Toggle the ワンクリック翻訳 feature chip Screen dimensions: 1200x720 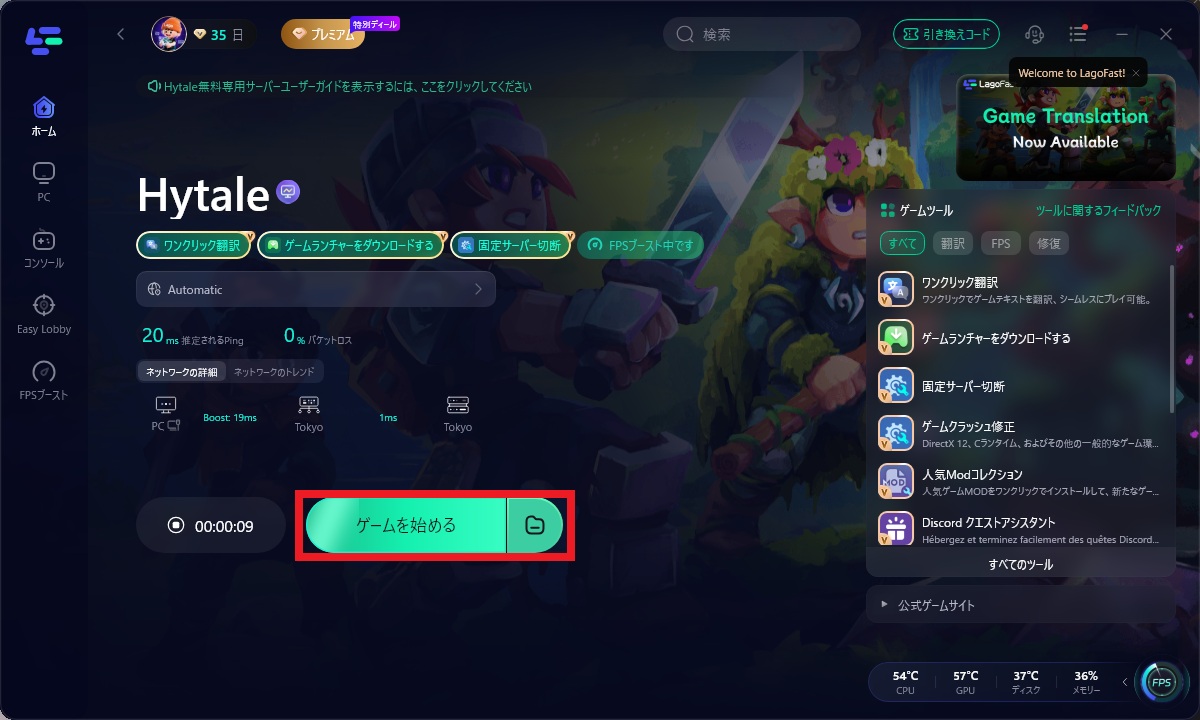click(190, 245)
